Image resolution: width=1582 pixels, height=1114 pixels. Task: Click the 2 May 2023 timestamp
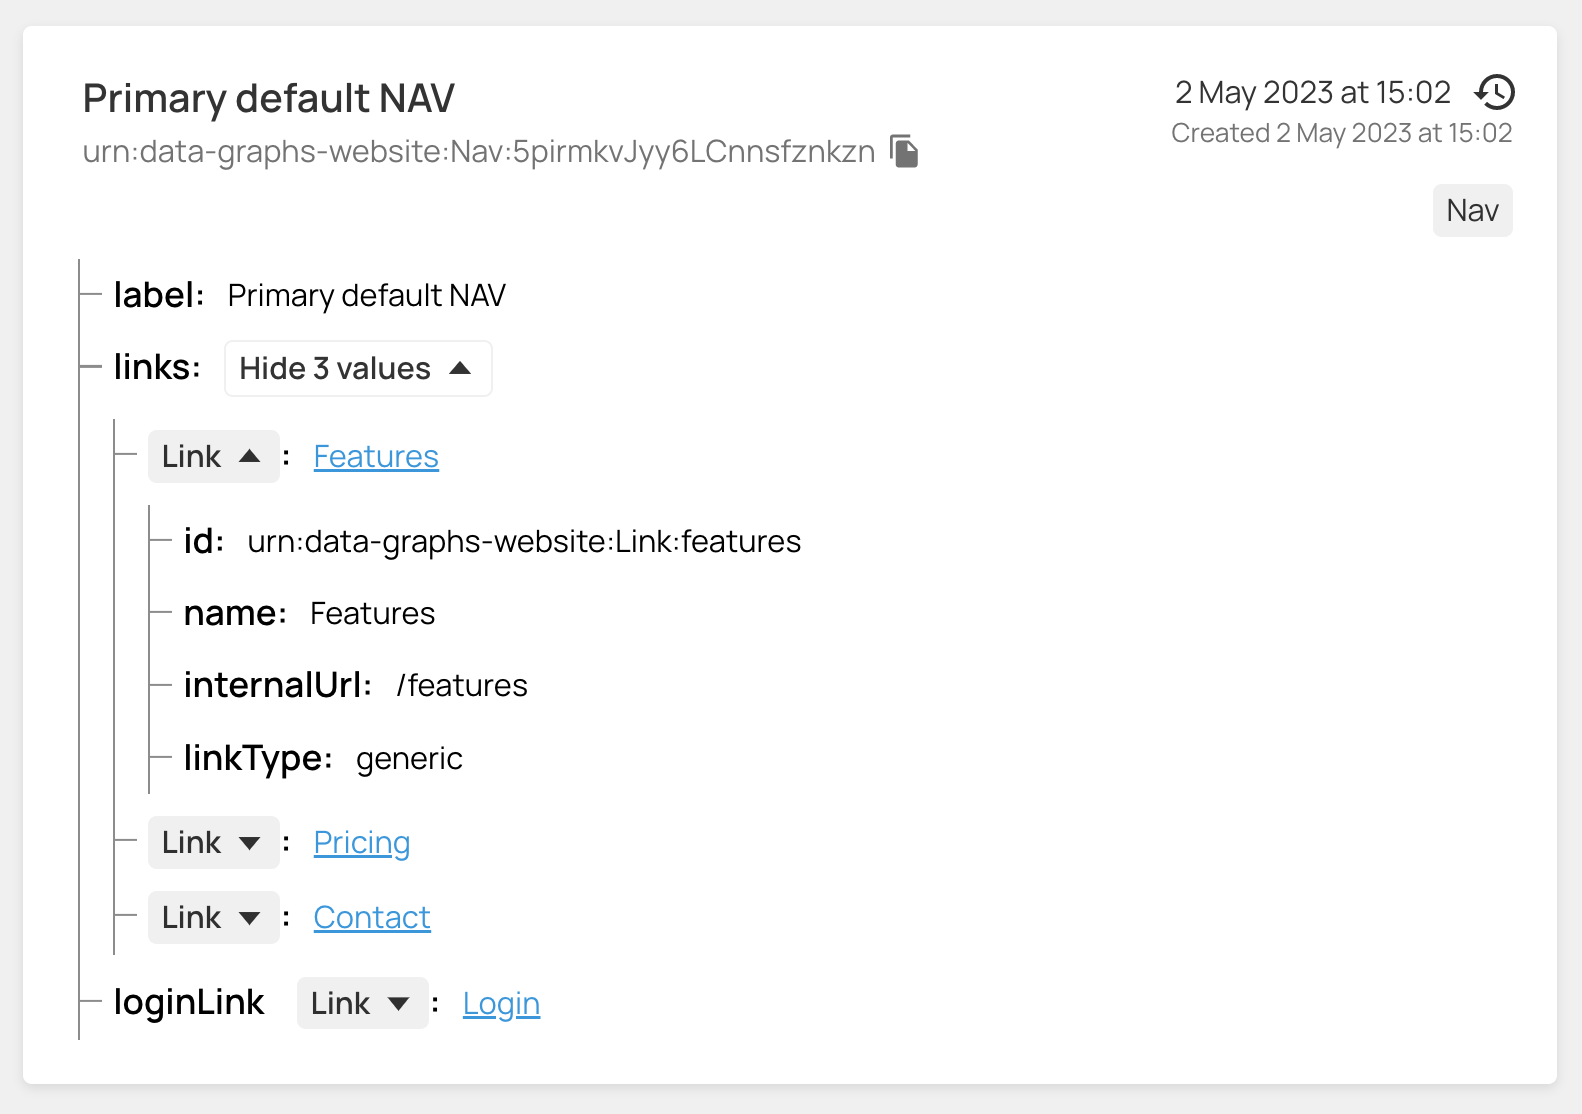(1312, 93)
